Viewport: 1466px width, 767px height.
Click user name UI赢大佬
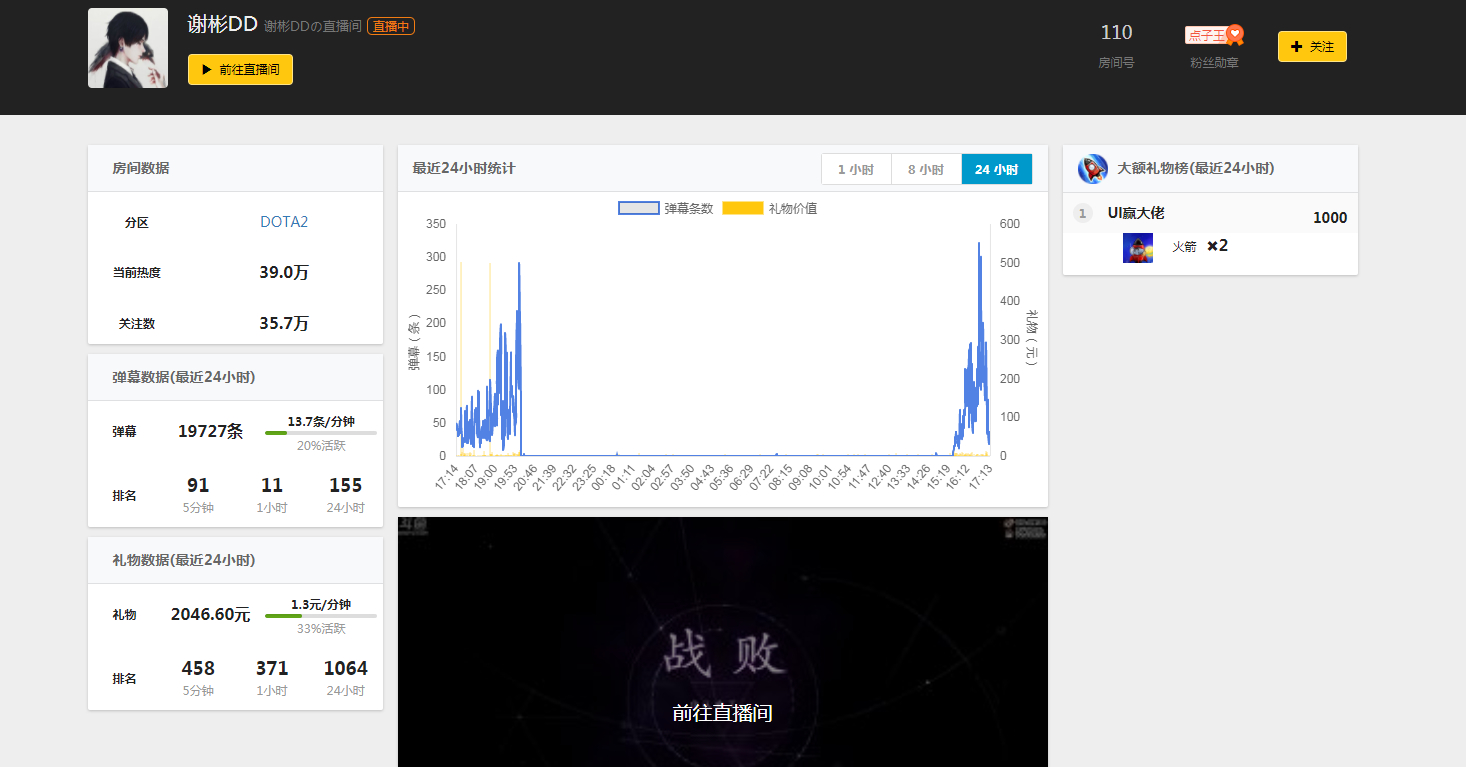(x=1136, y=213)
